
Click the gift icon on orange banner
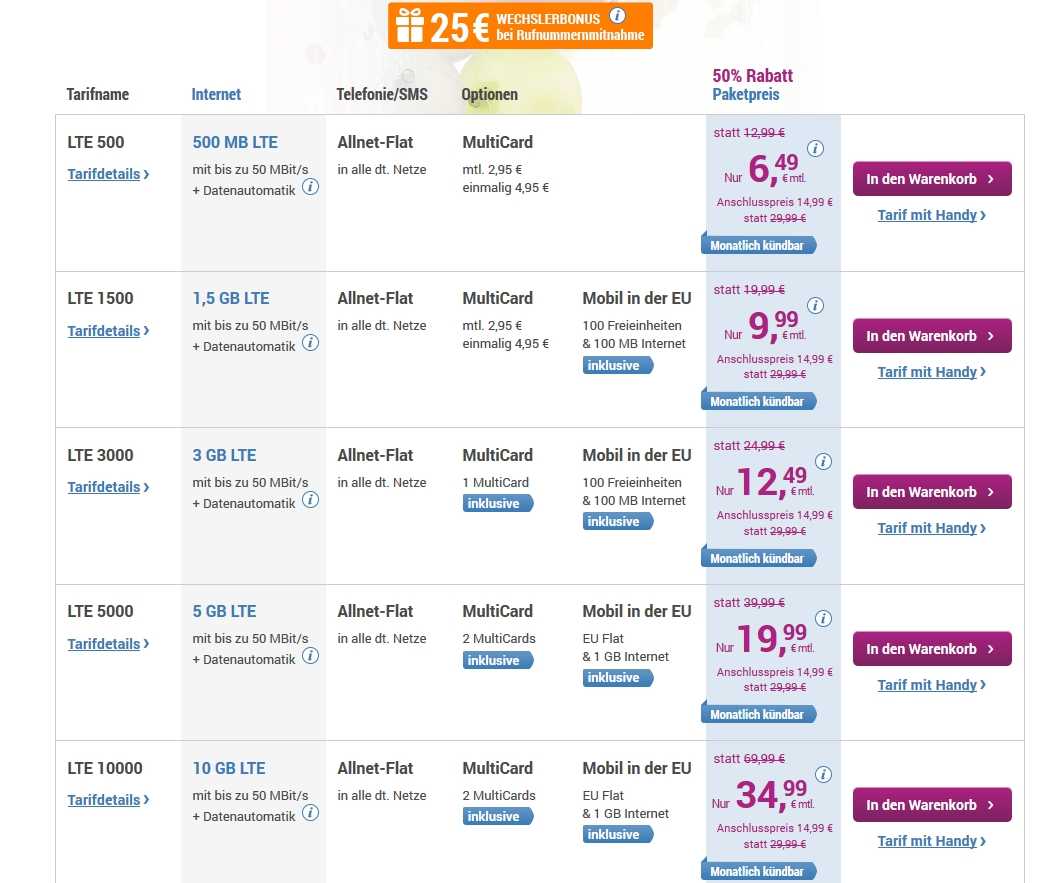(x=409, y=25)
